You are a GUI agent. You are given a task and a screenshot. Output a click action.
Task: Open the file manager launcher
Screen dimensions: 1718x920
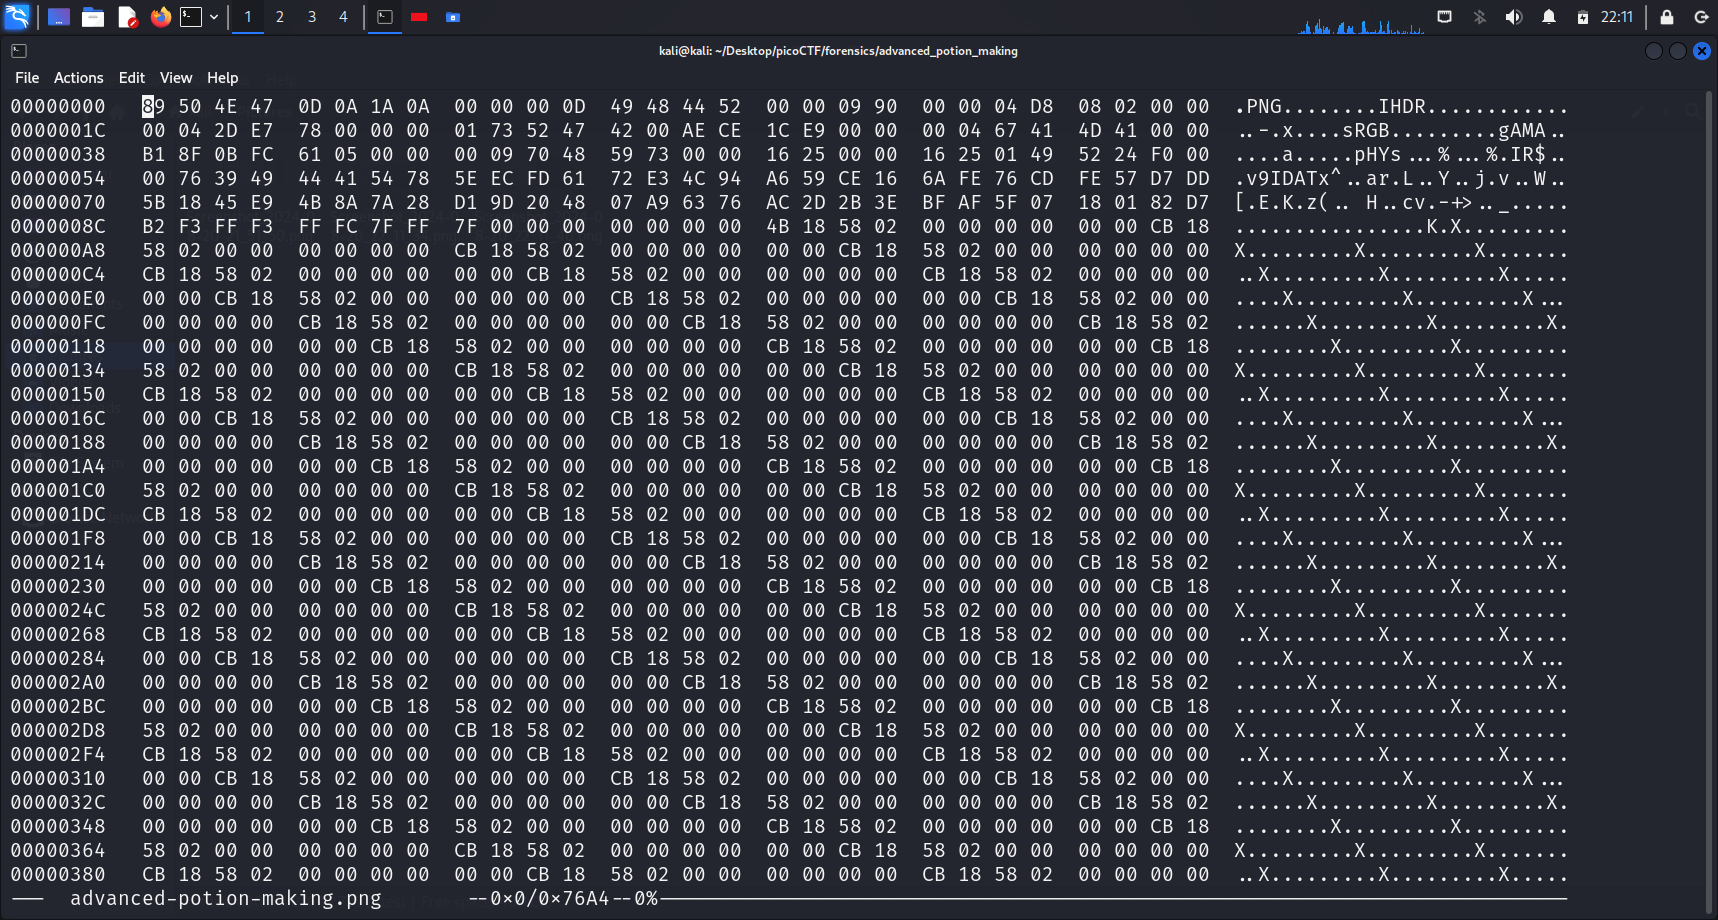(93, 17)
